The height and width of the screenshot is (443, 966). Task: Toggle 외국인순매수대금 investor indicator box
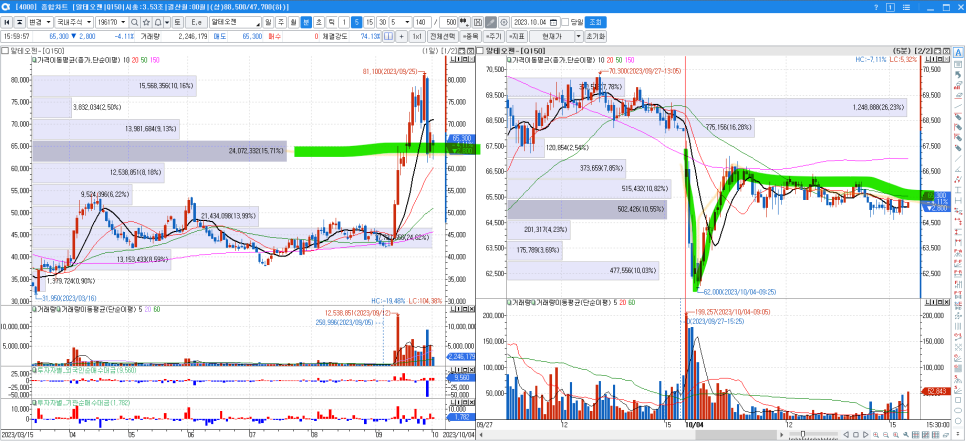[34, 370]
